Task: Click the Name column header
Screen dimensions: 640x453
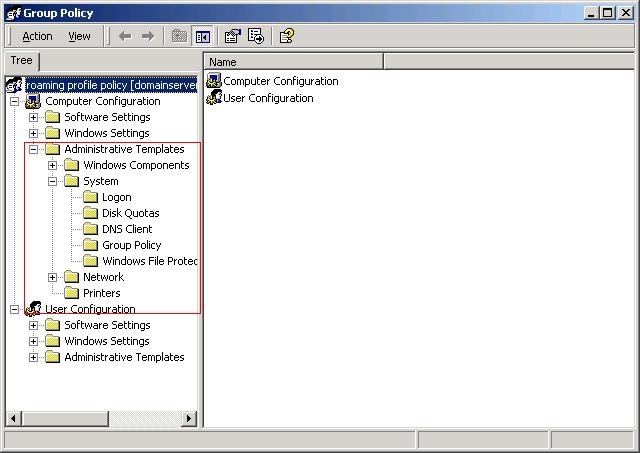Action: click(x=293, y=62)
